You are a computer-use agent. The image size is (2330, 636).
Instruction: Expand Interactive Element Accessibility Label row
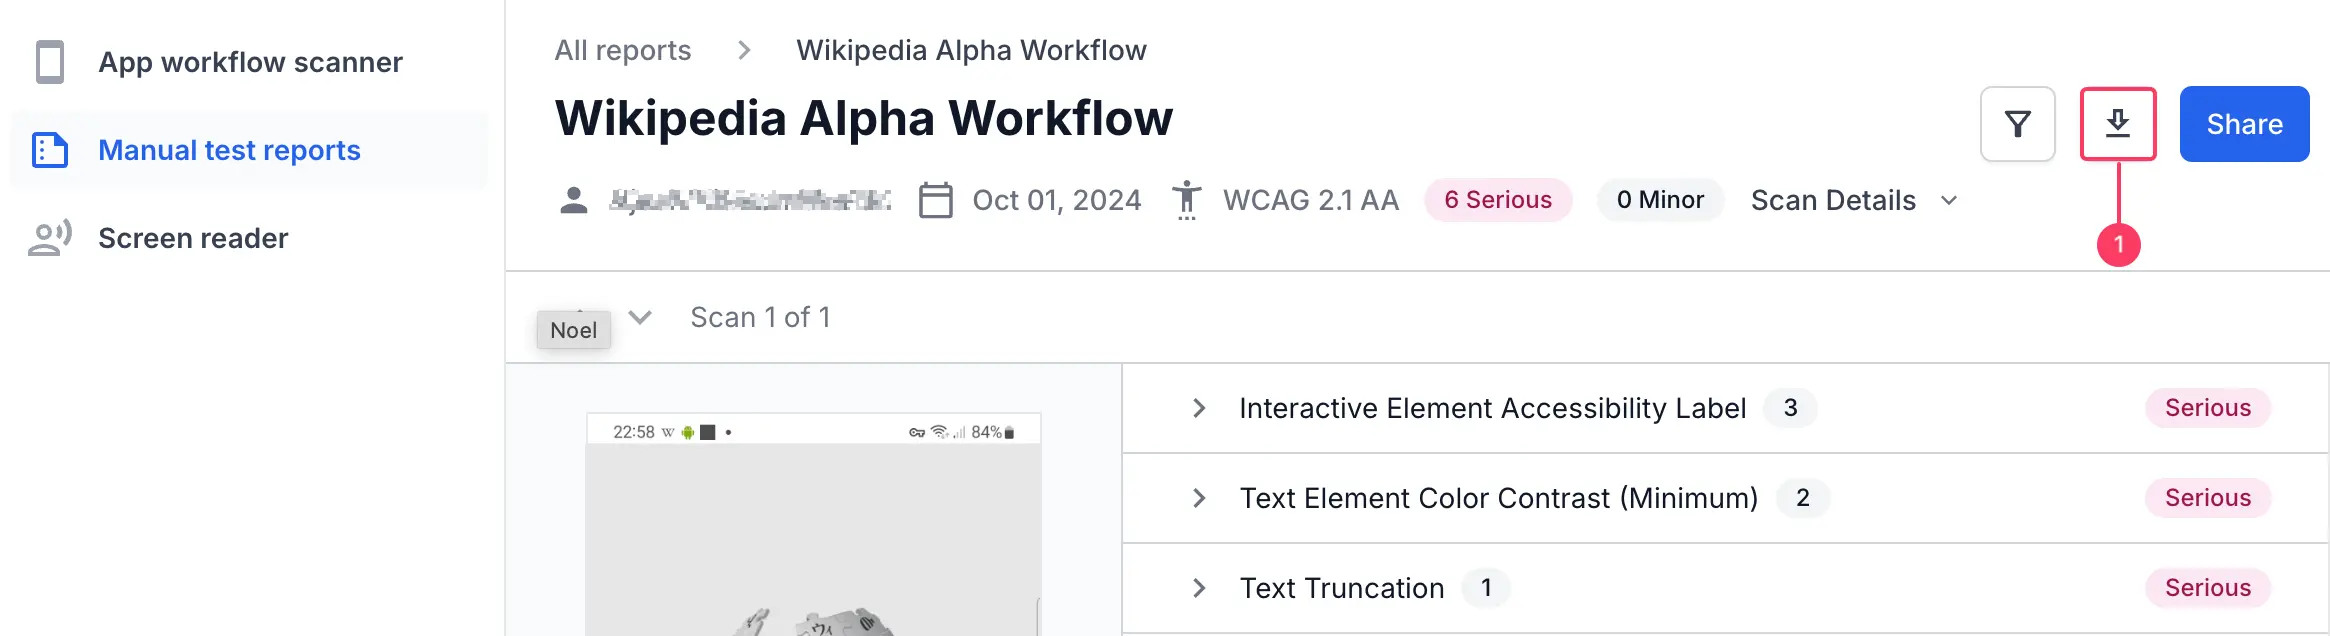(1199, 408)
